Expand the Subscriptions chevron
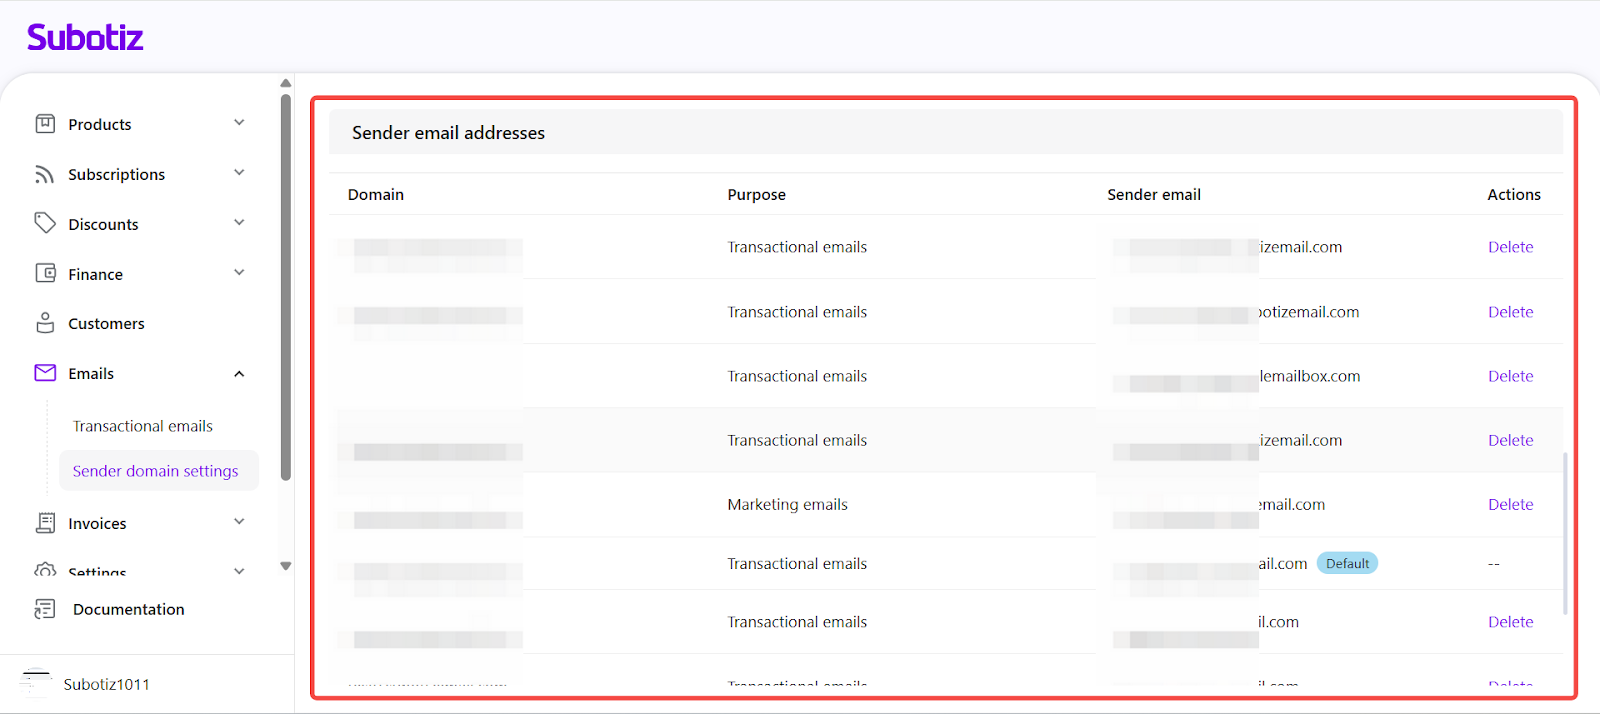The width and height of the screenshot is (1600, 714). (239, 173)
